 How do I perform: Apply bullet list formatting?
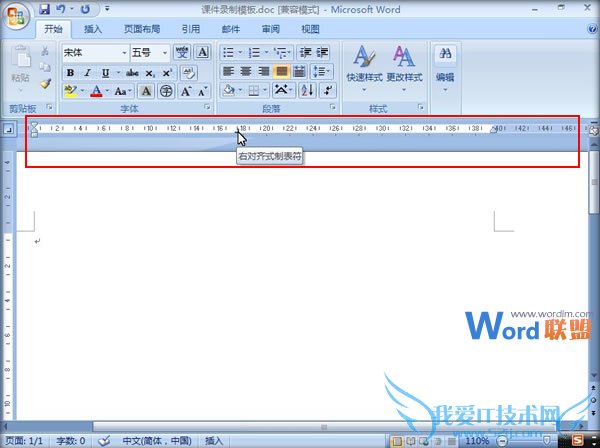coord(228,52)
